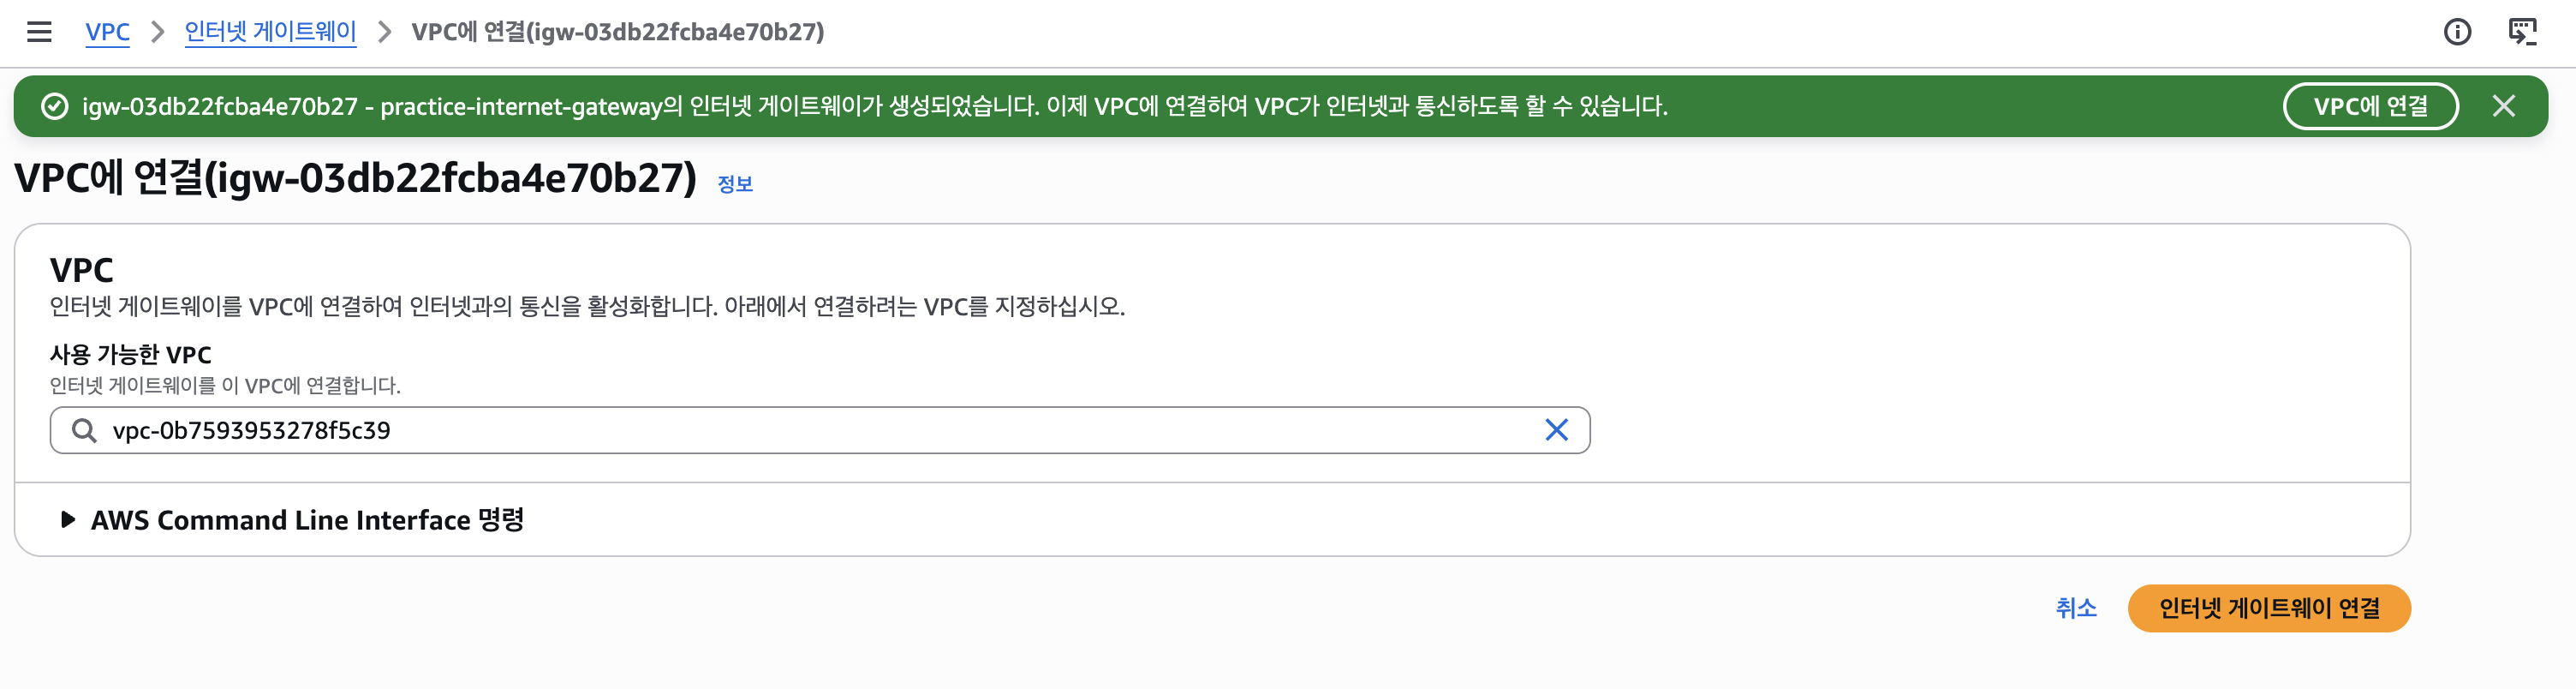This screenshot has height=689, width=2576.
Task: Open the 사용 가능한 VPC selection field
Action: click(819, 430)
